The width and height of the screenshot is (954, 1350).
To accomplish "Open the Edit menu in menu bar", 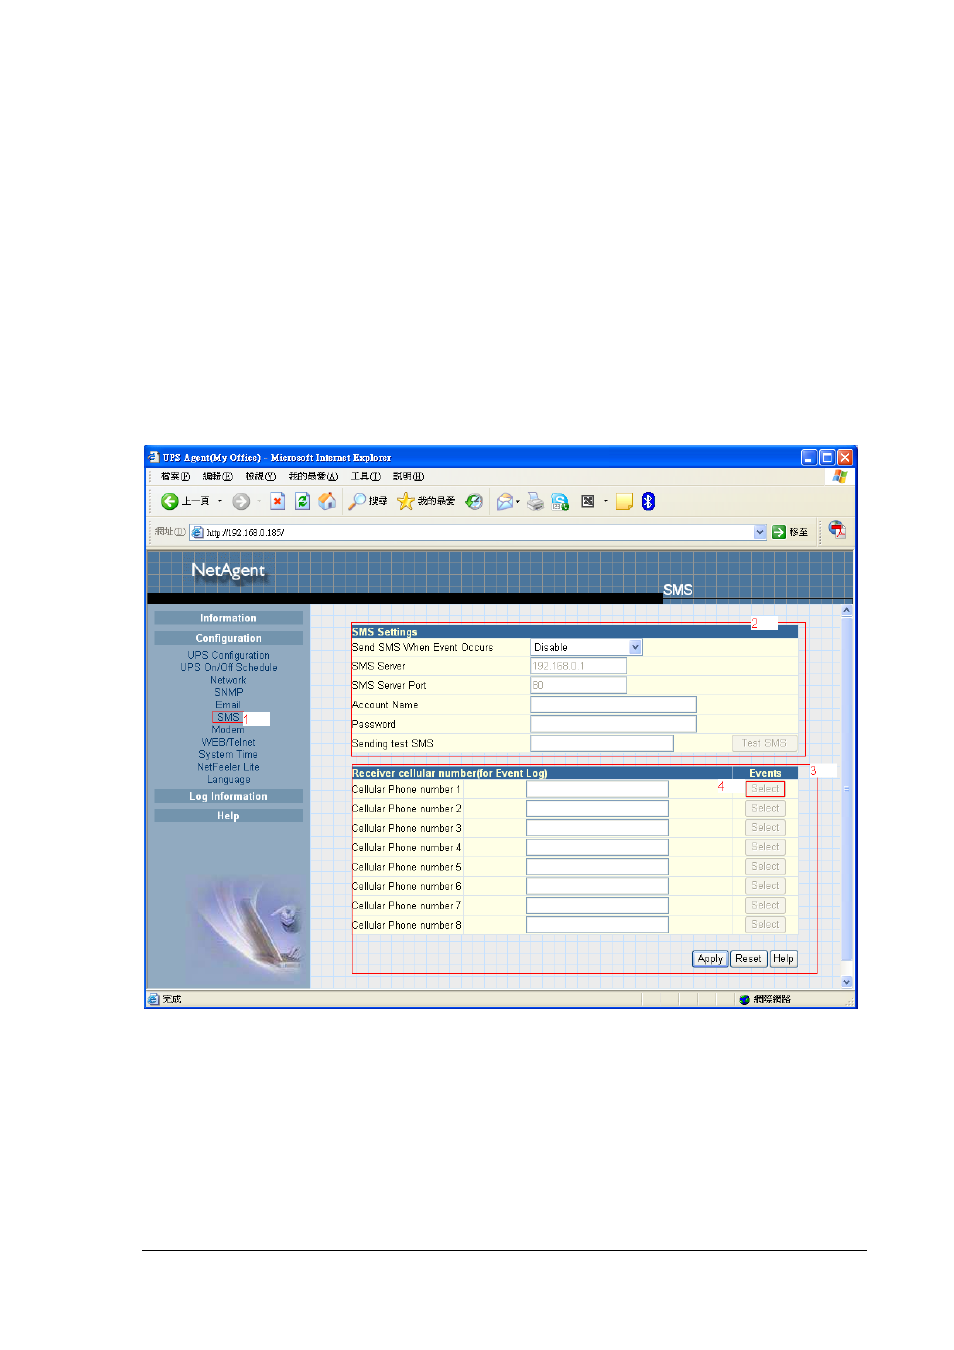I will click(x=217, y=477).
